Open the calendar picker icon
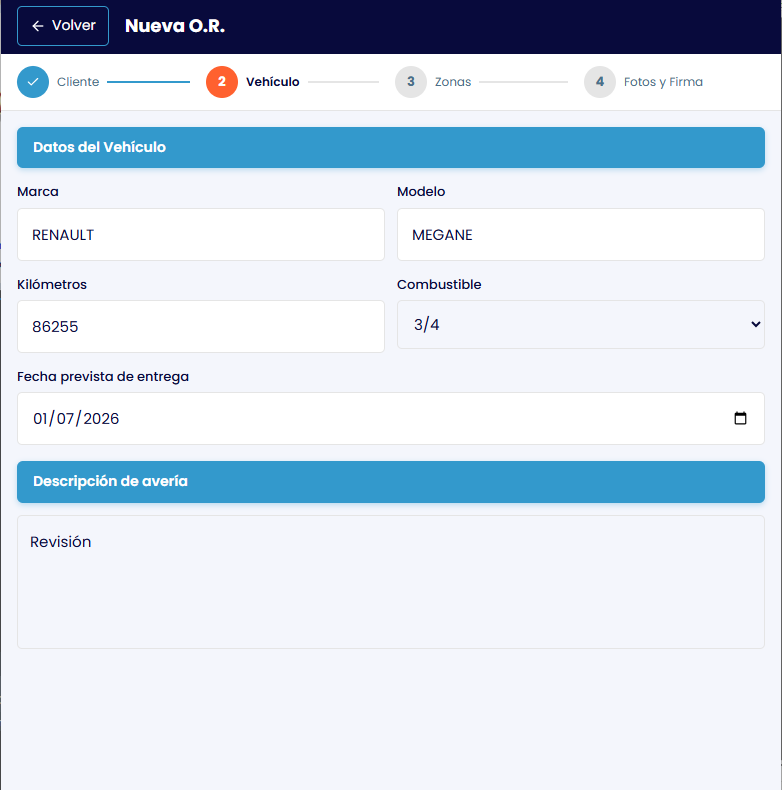This screenshot has width=782, height=790. pos(740,418)
